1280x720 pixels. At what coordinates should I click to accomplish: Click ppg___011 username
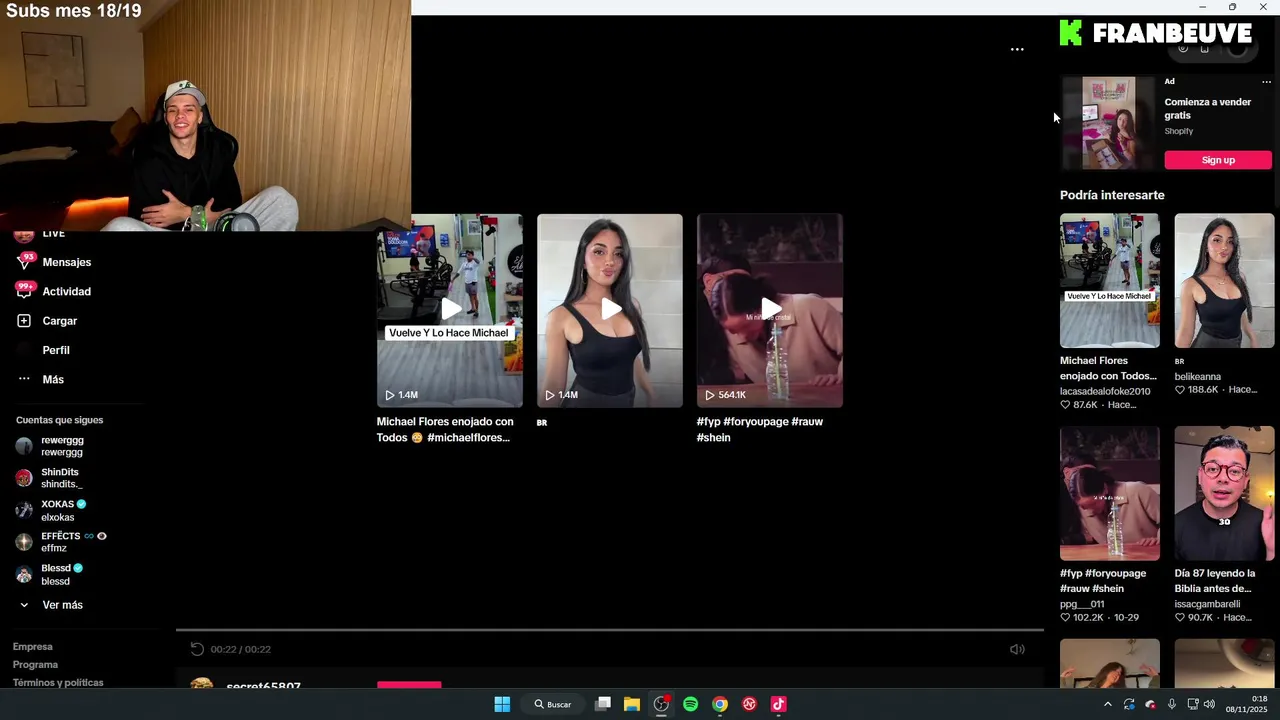coord(1082,604)
